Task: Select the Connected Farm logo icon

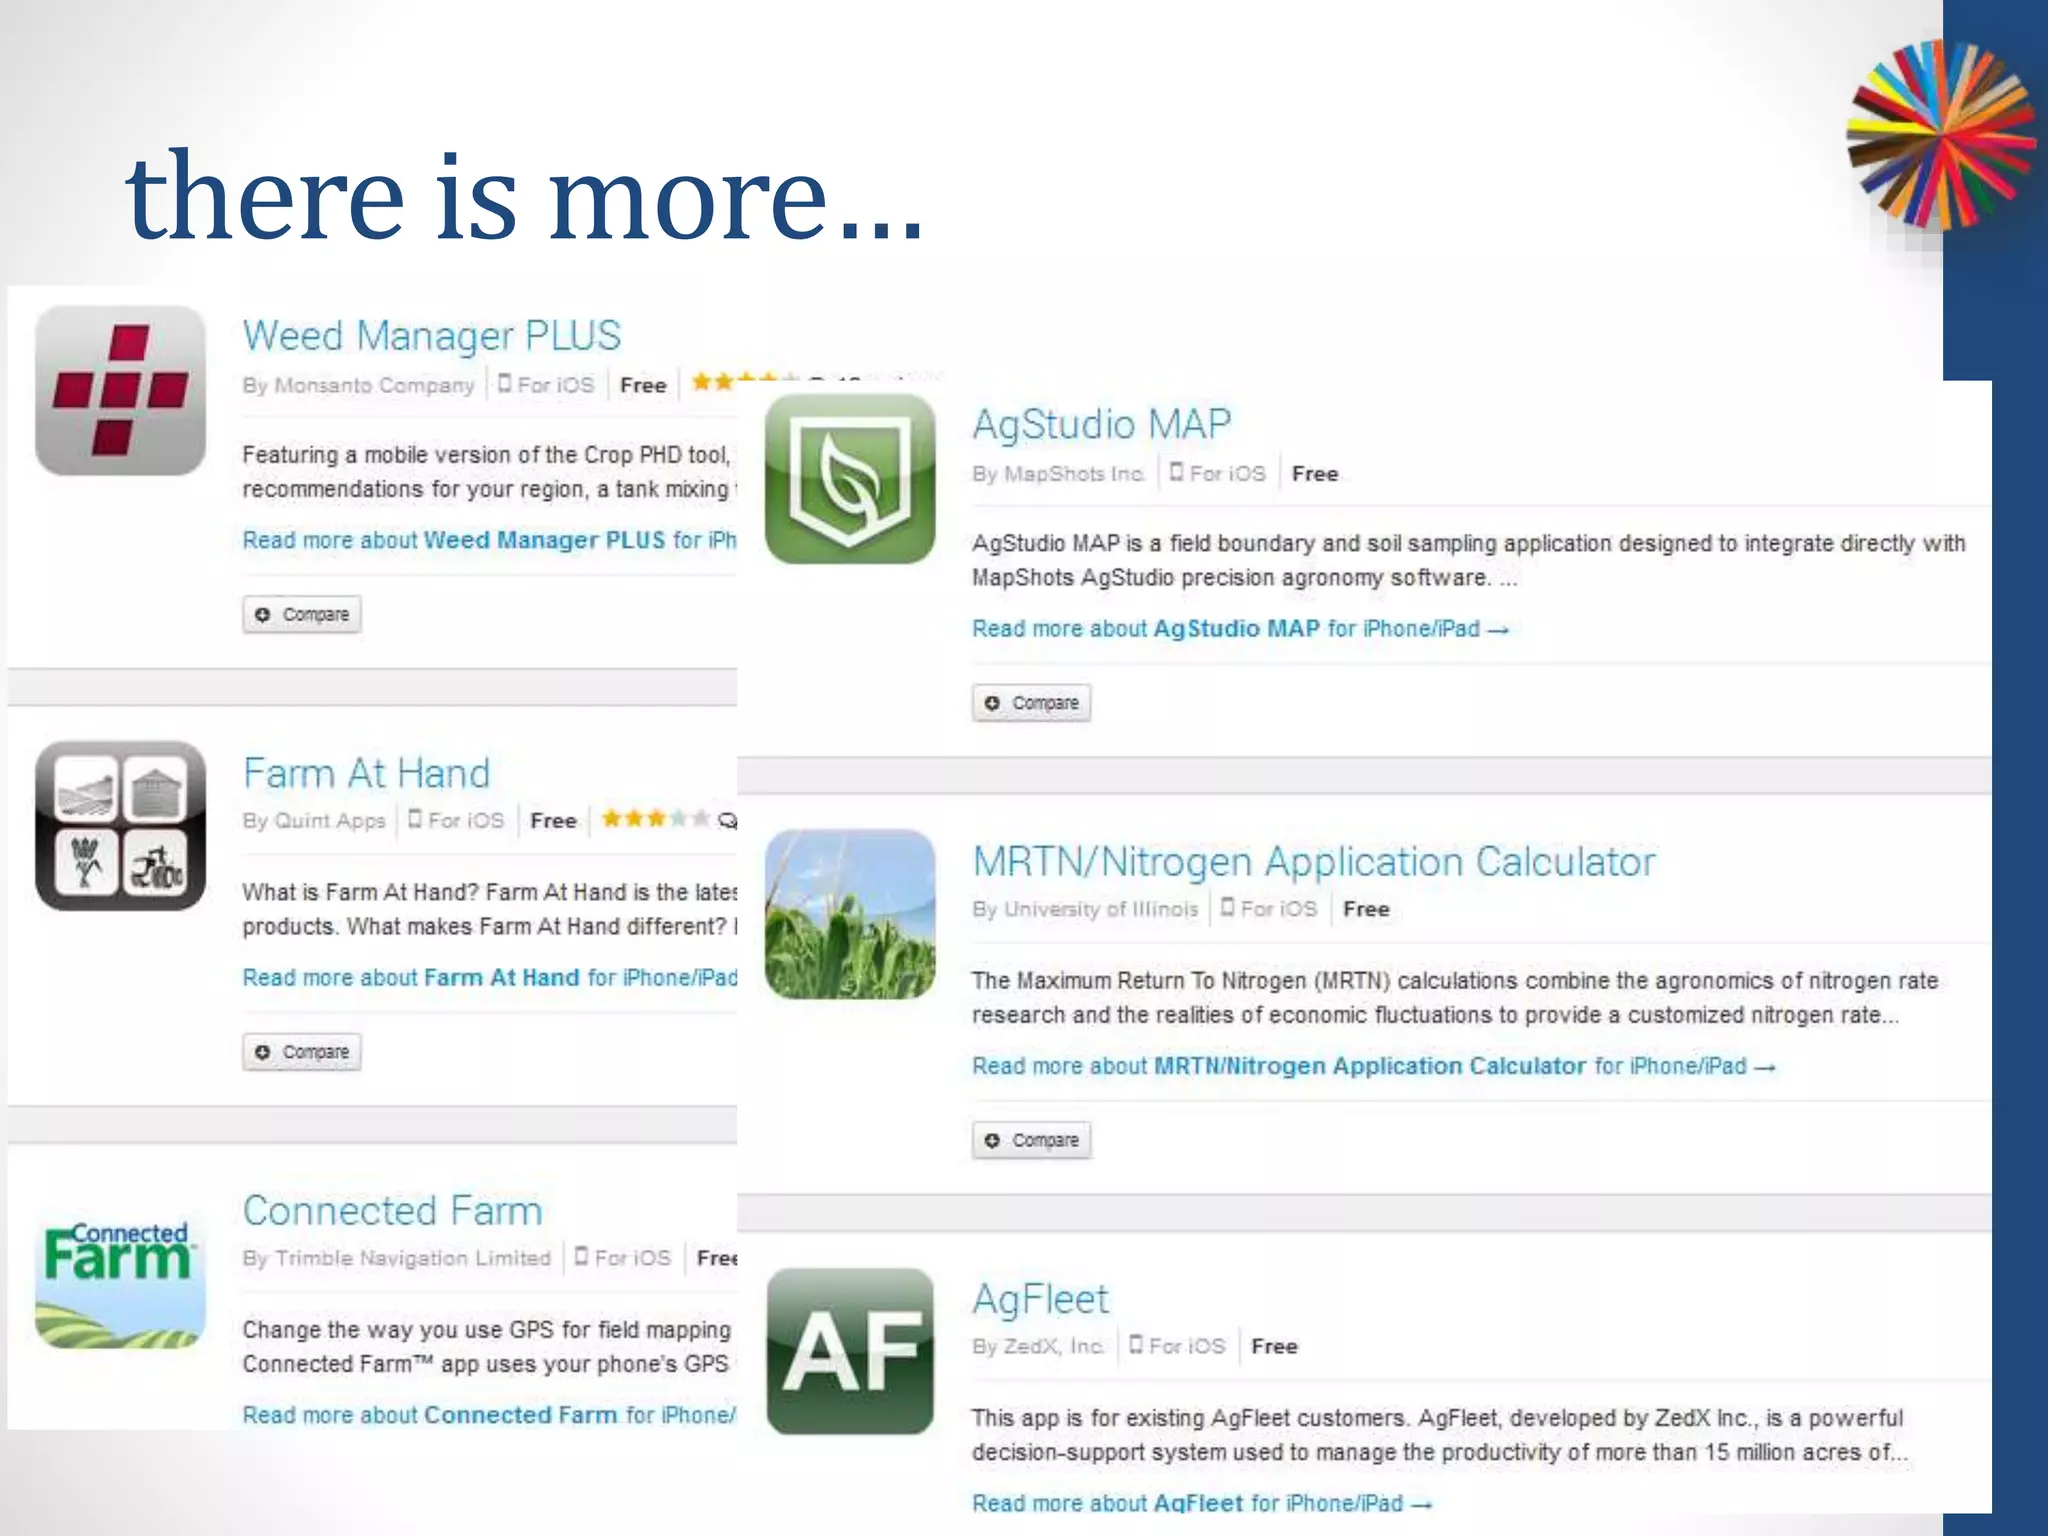Action: [x=120, y=1283]
